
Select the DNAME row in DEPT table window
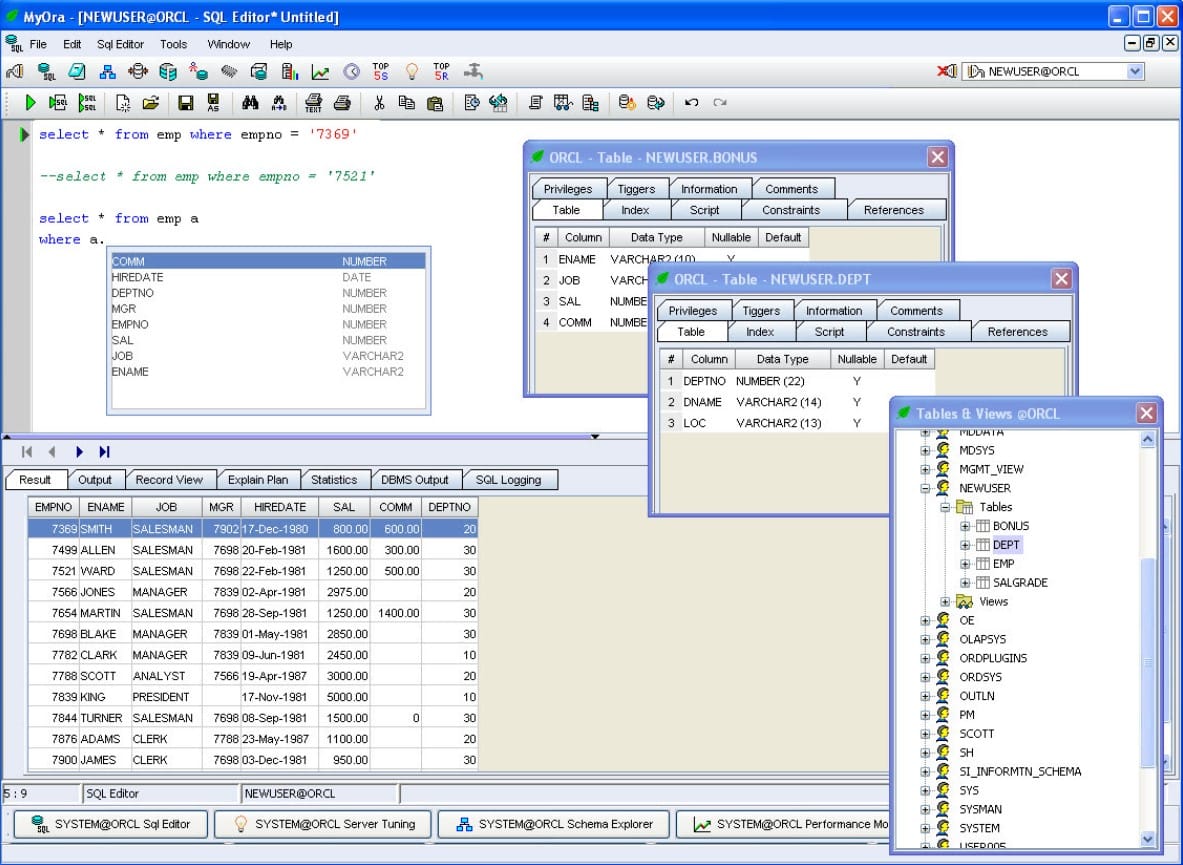pyautogui.click(x=797, y=402)
